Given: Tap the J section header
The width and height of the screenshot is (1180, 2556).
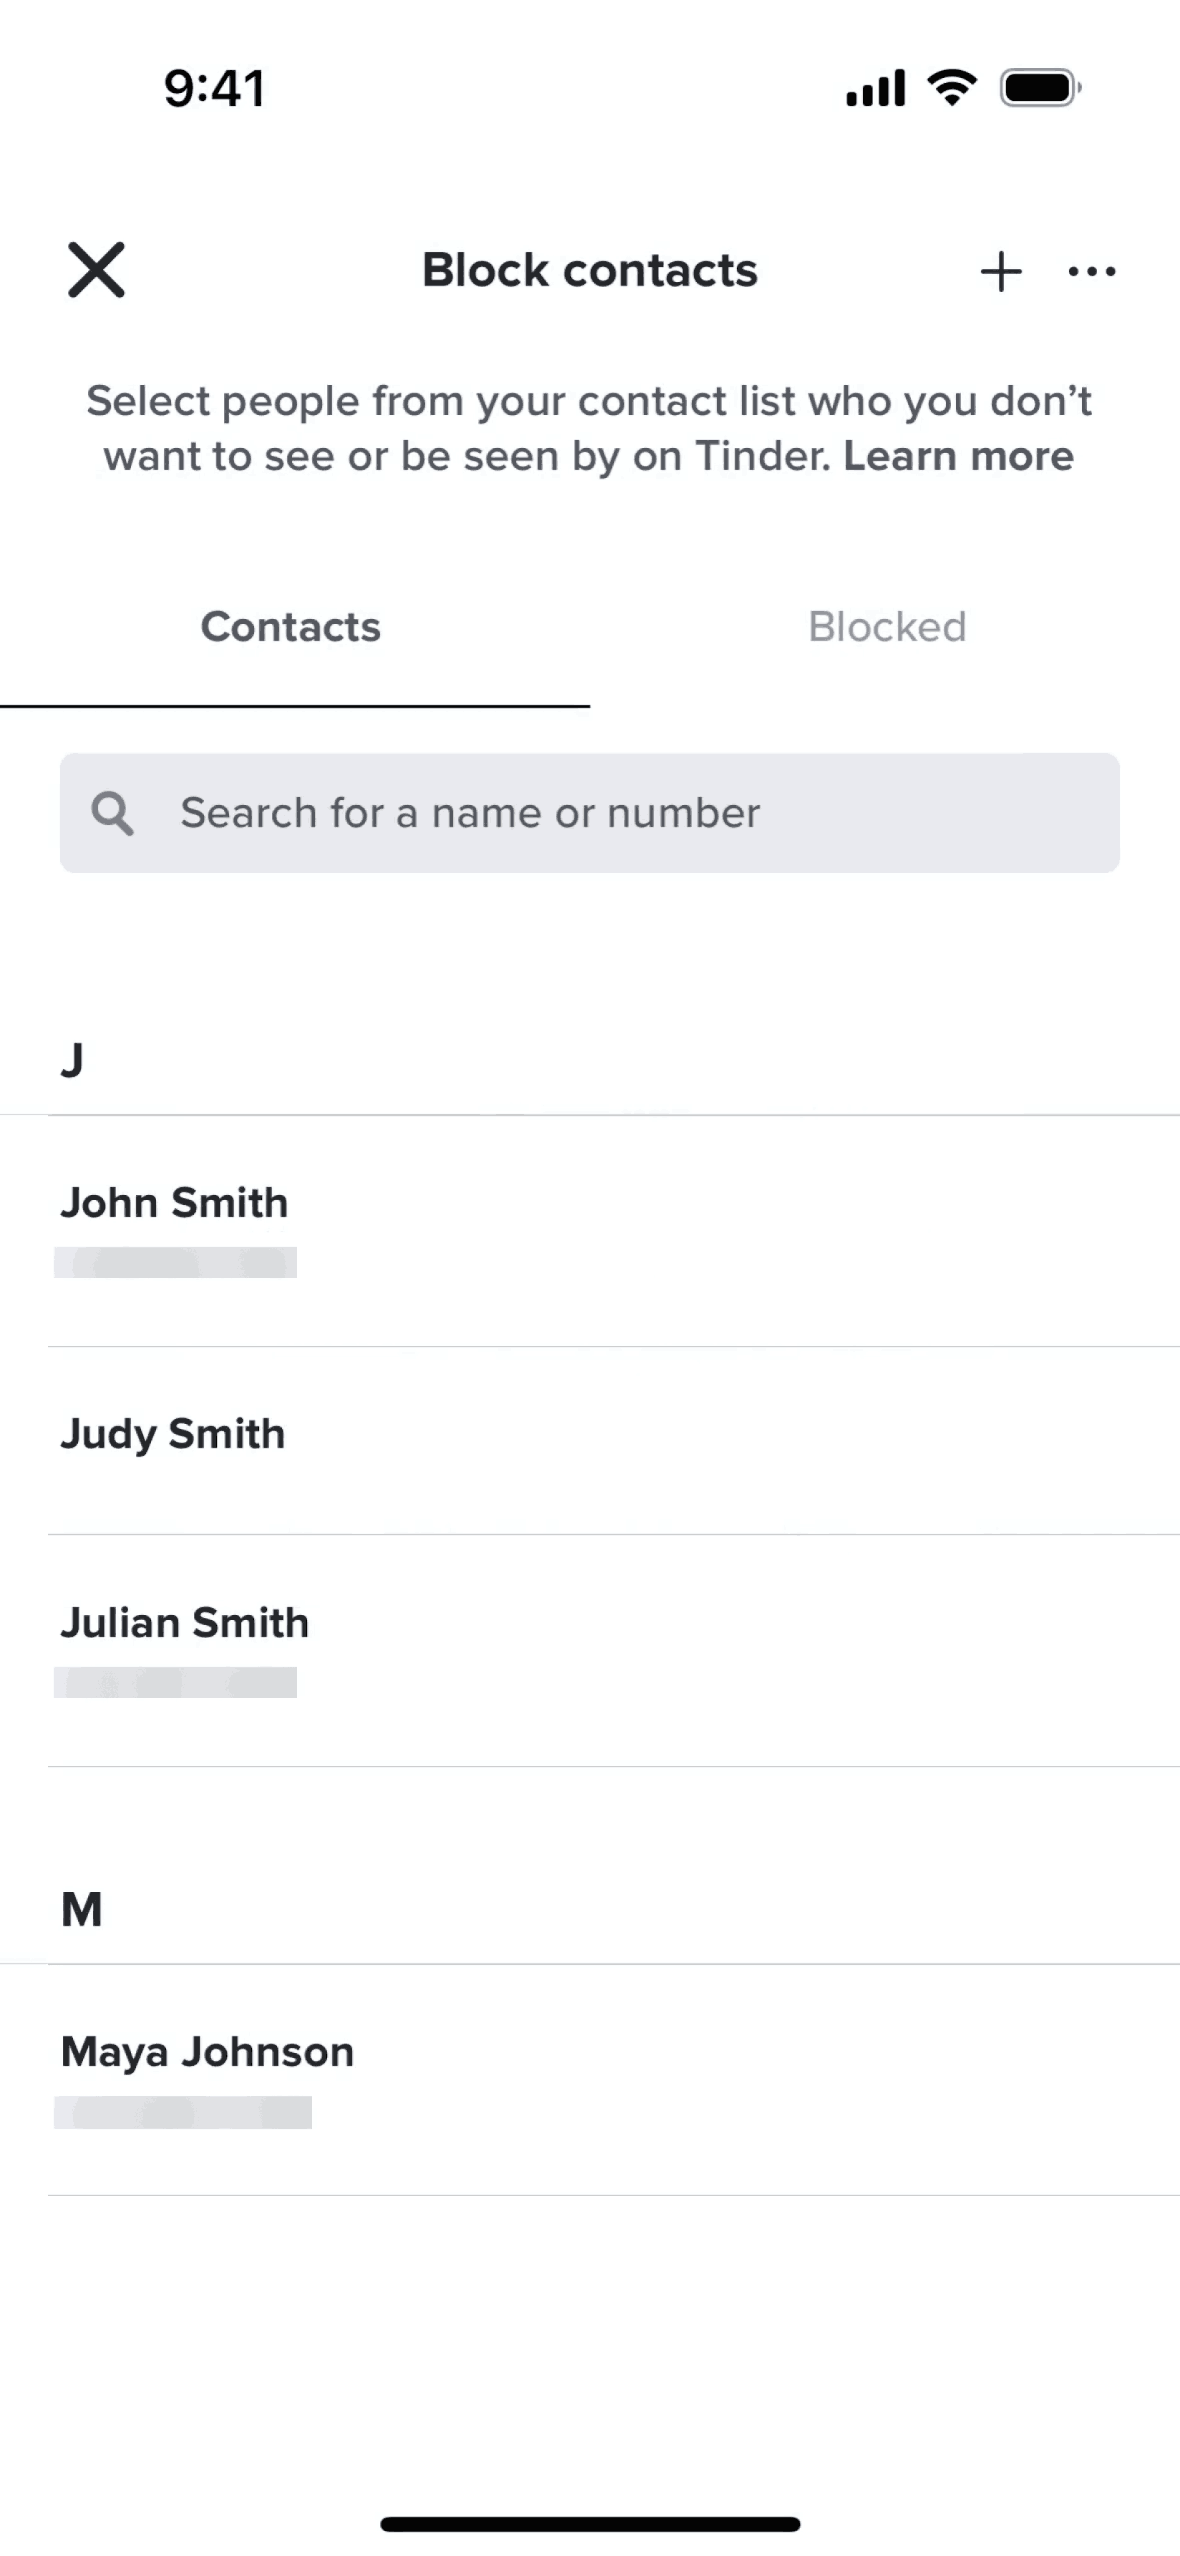Looking at the screenshot, I should point(72,1059).
